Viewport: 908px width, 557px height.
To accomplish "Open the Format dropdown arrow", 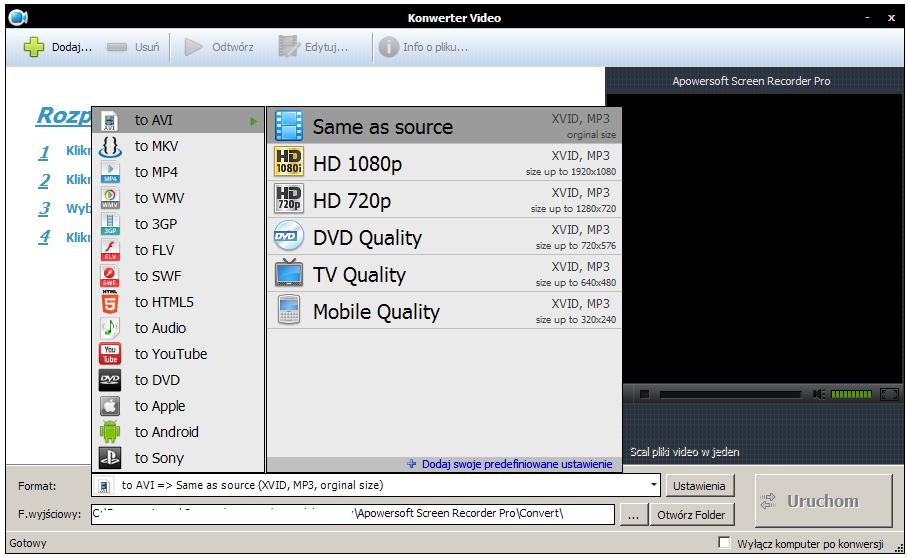I will click(654, 485).
